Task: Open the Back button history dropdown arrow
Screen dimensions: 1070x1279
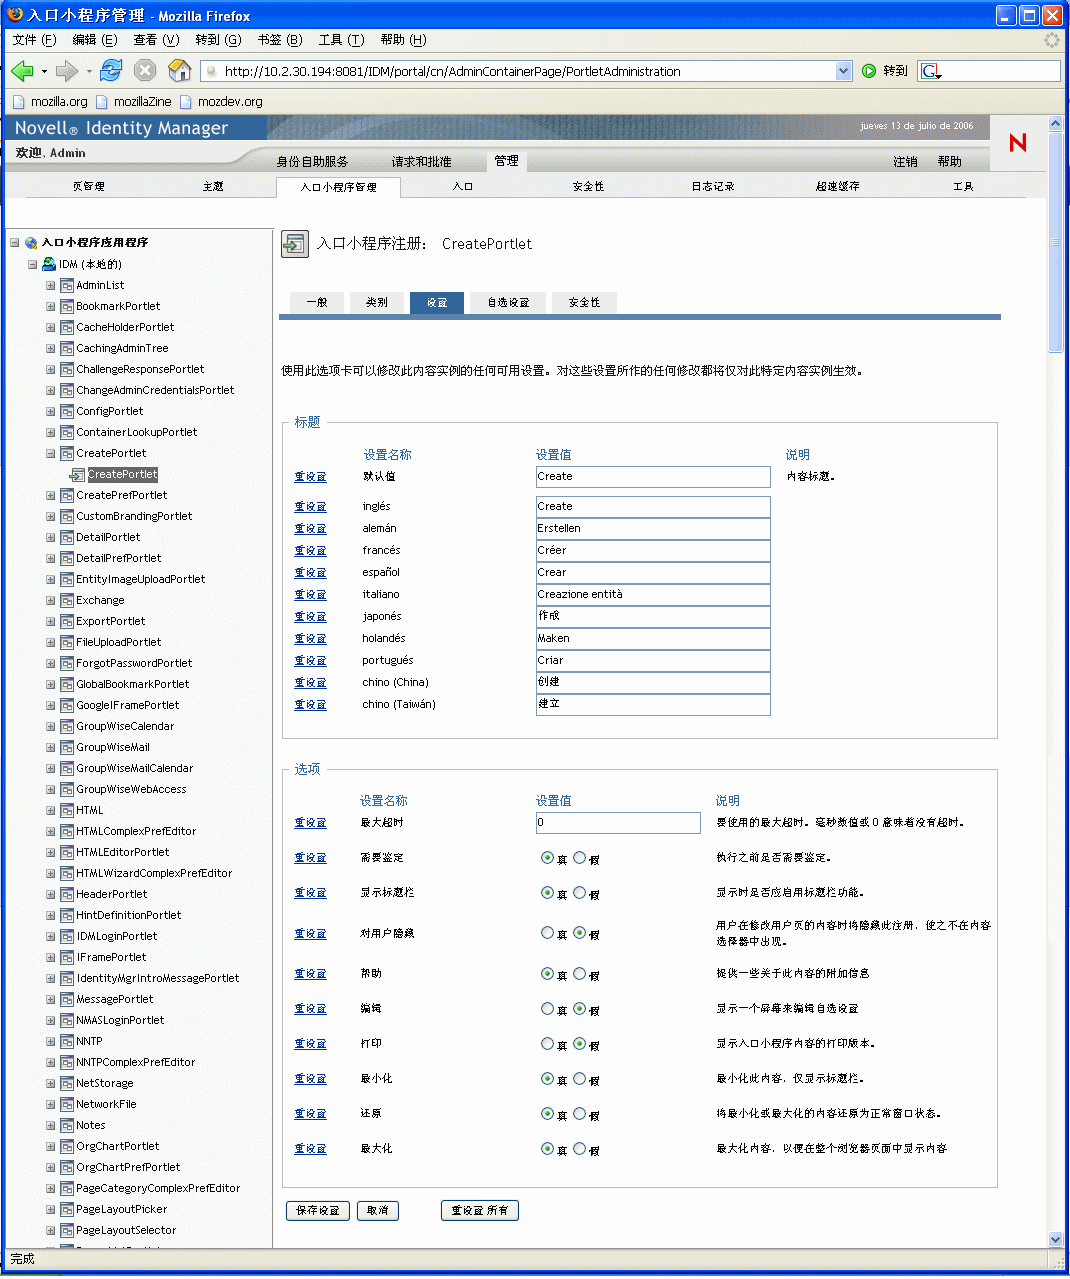Action: pyautogui.click(x=44, y=71)
